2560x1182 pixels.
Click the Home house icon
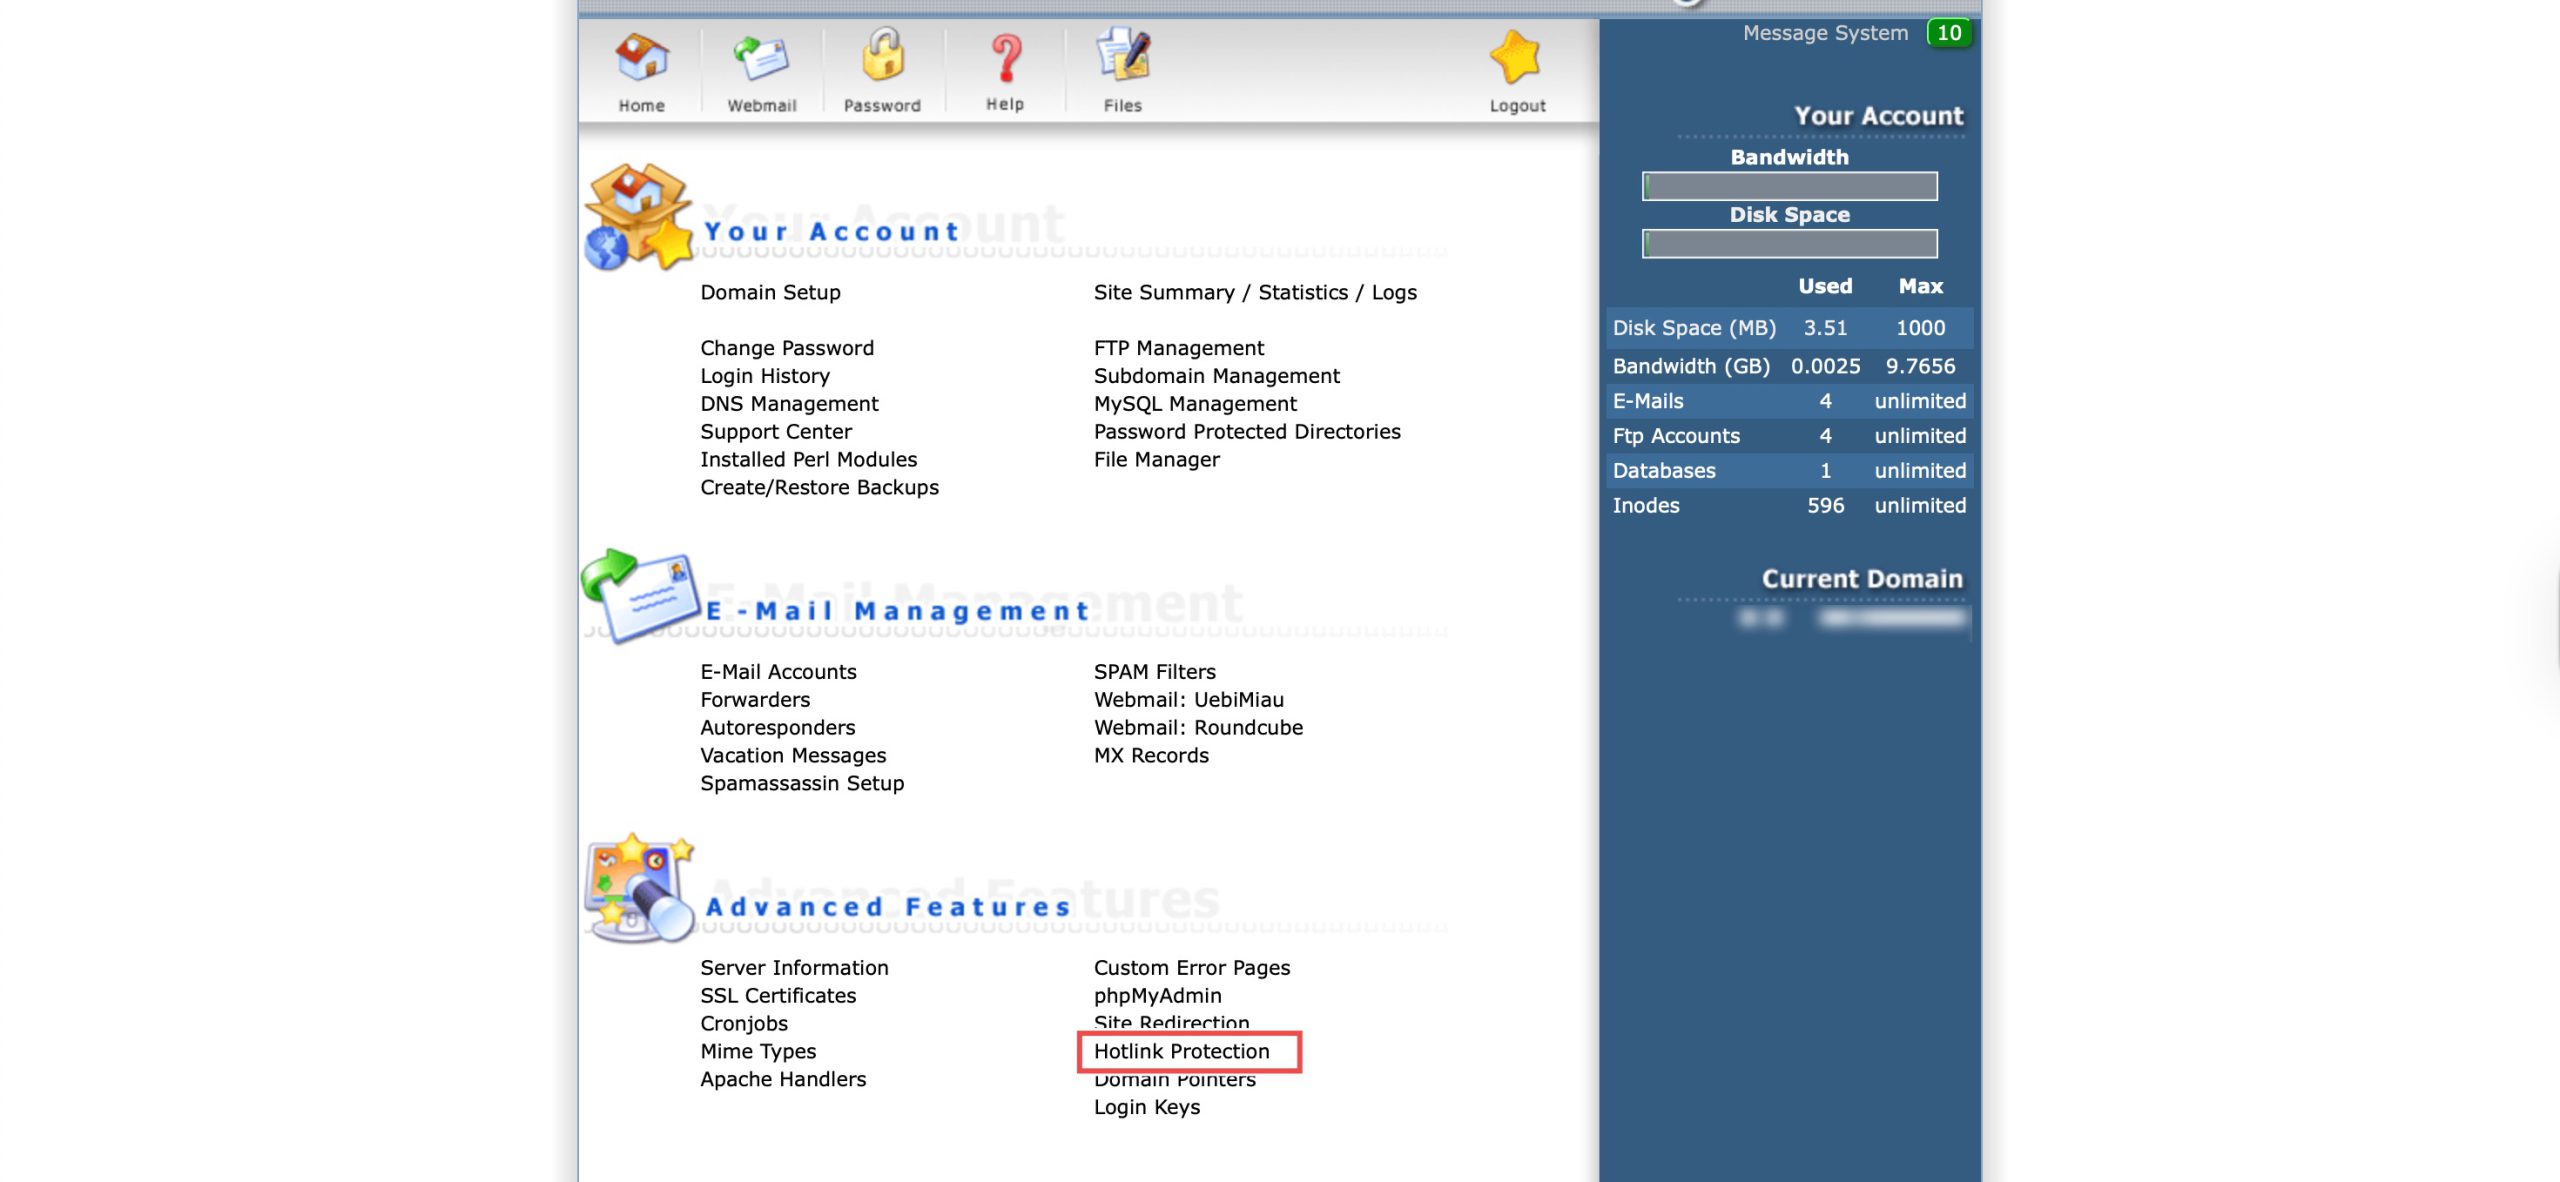pyautogui.click(x=641, y=58)
